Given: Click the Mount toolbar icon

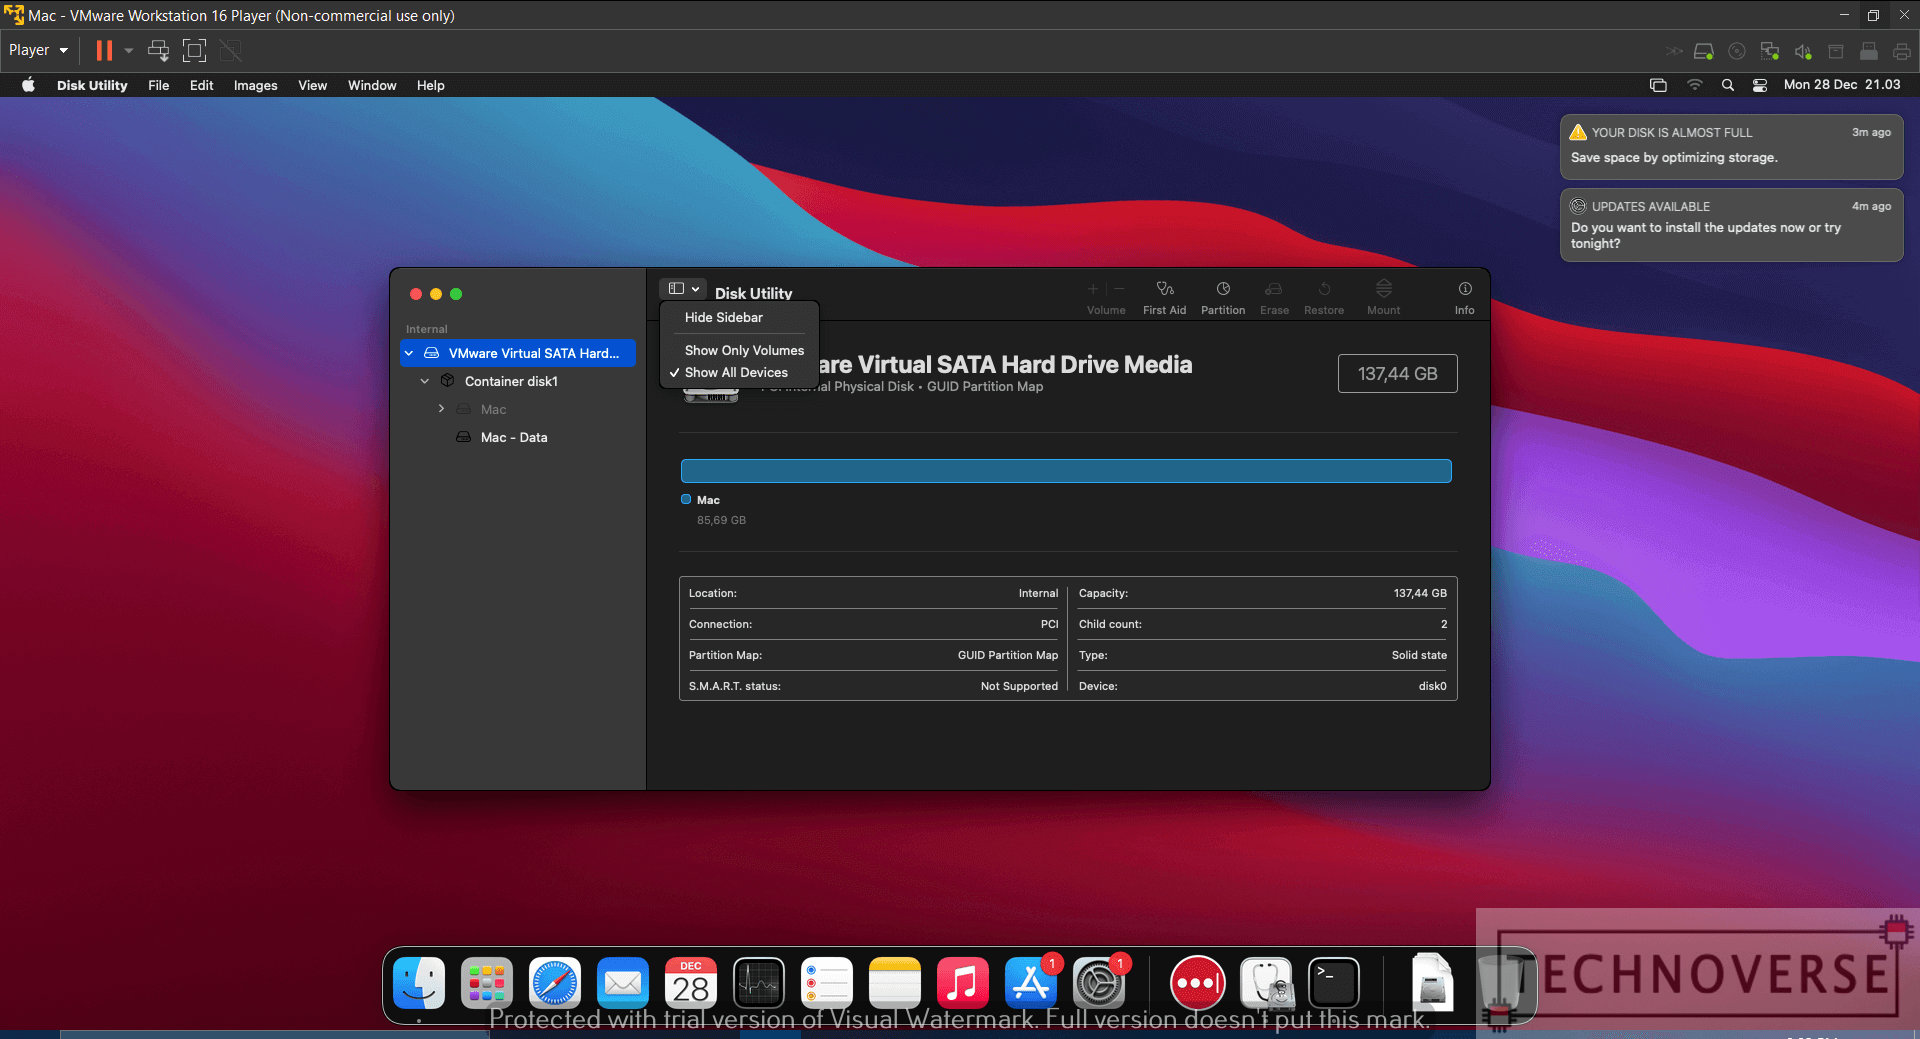Looking at the screenshot, I should tap(1384, 289).
